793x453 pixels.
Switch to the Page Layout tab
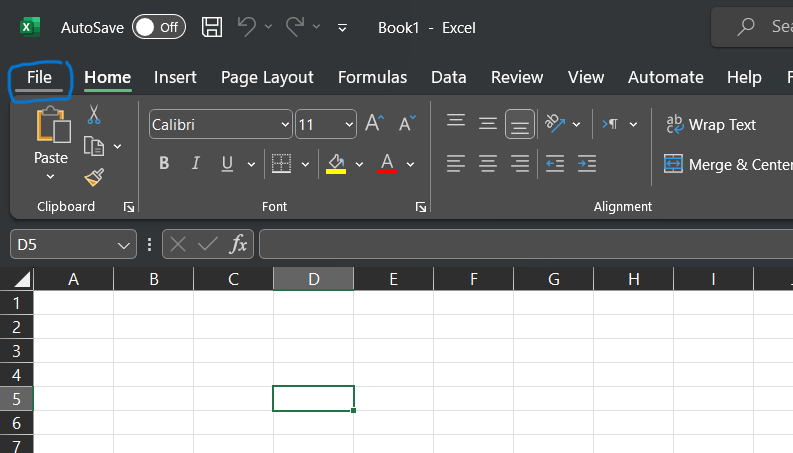267,77
